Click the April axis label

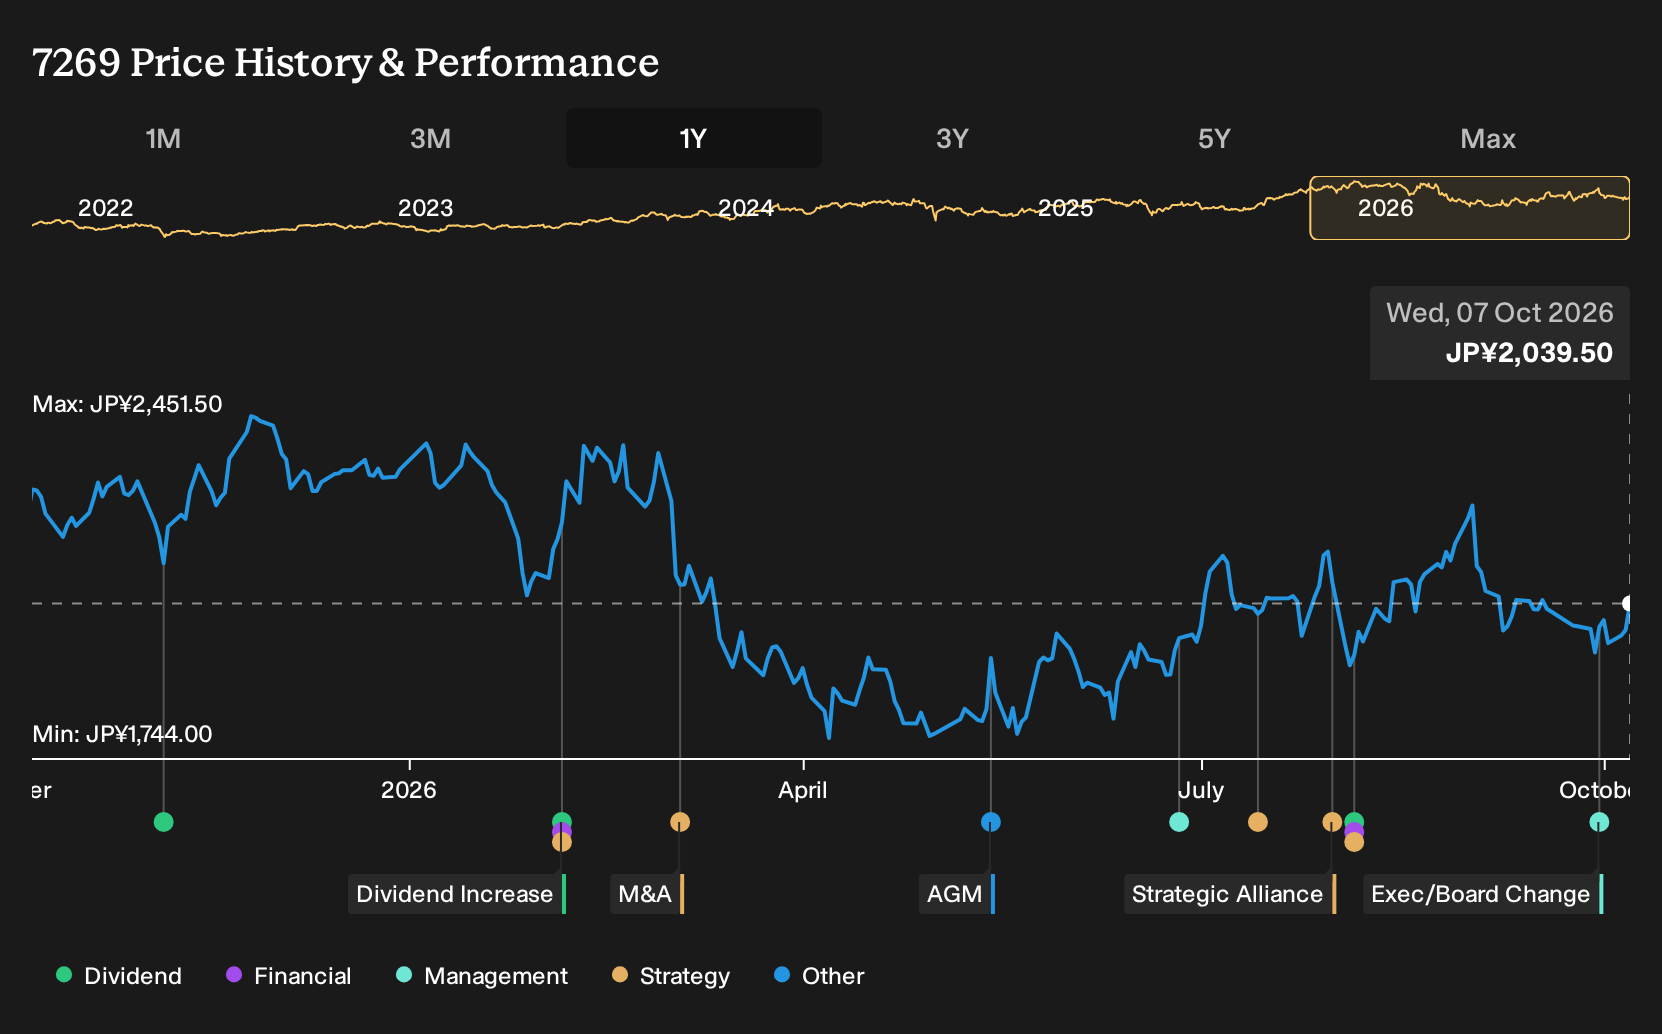(x=803, y=790)
